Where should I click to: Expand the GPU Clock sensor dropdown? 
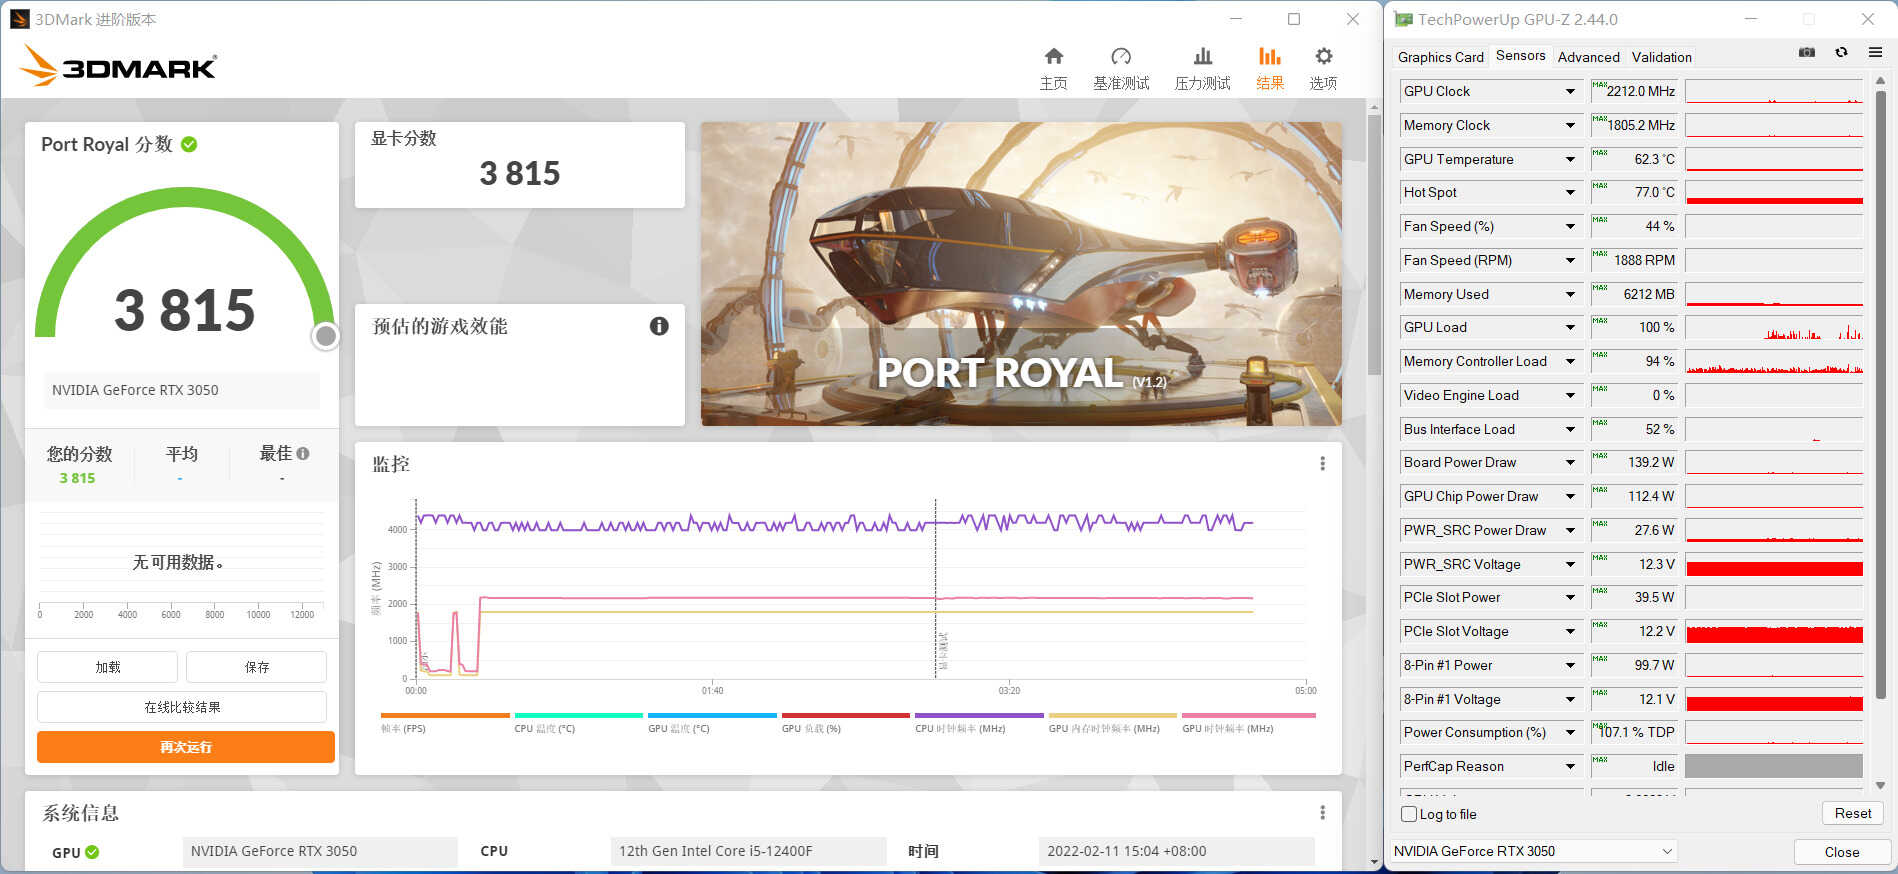pyautogui.click(x=1570, y=92)
